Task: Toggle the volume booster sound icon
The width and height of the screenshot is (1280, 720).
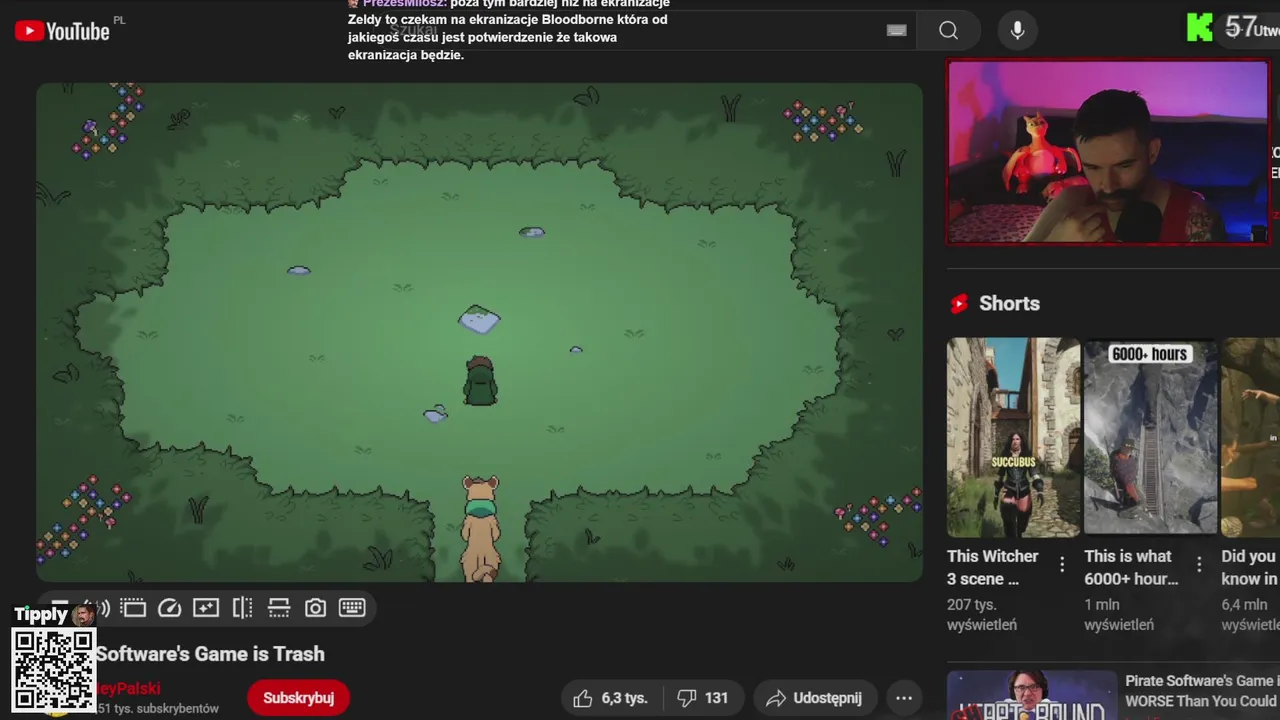Action: [103, 608]
